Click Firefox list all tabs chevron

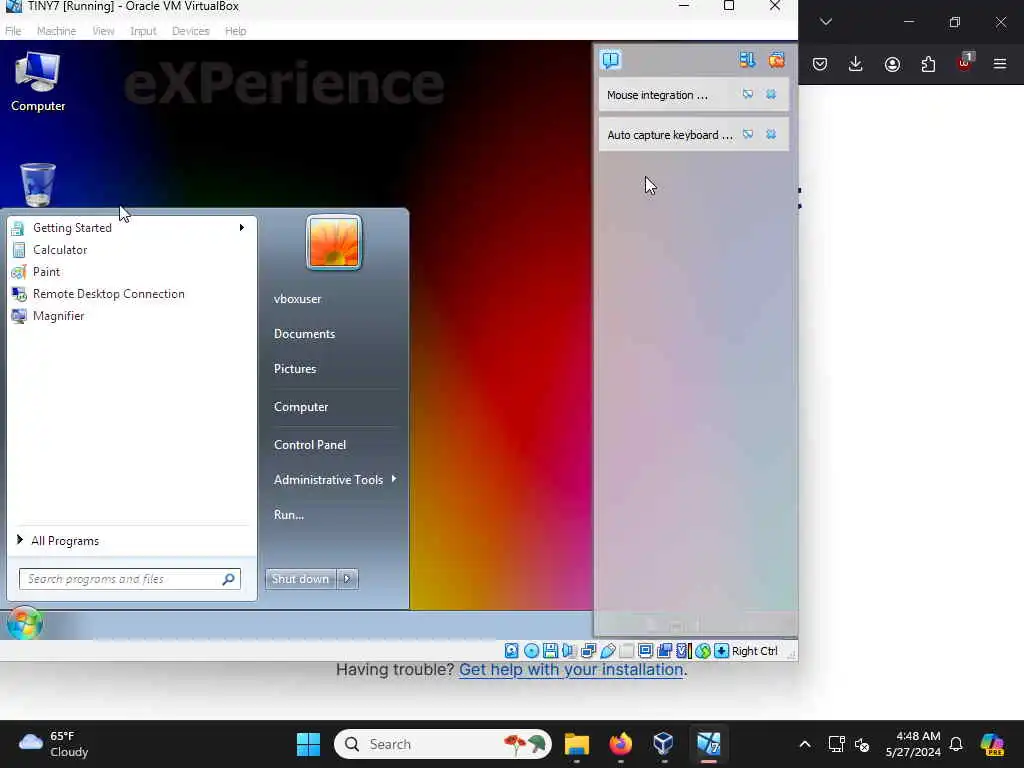pos(826,22)
